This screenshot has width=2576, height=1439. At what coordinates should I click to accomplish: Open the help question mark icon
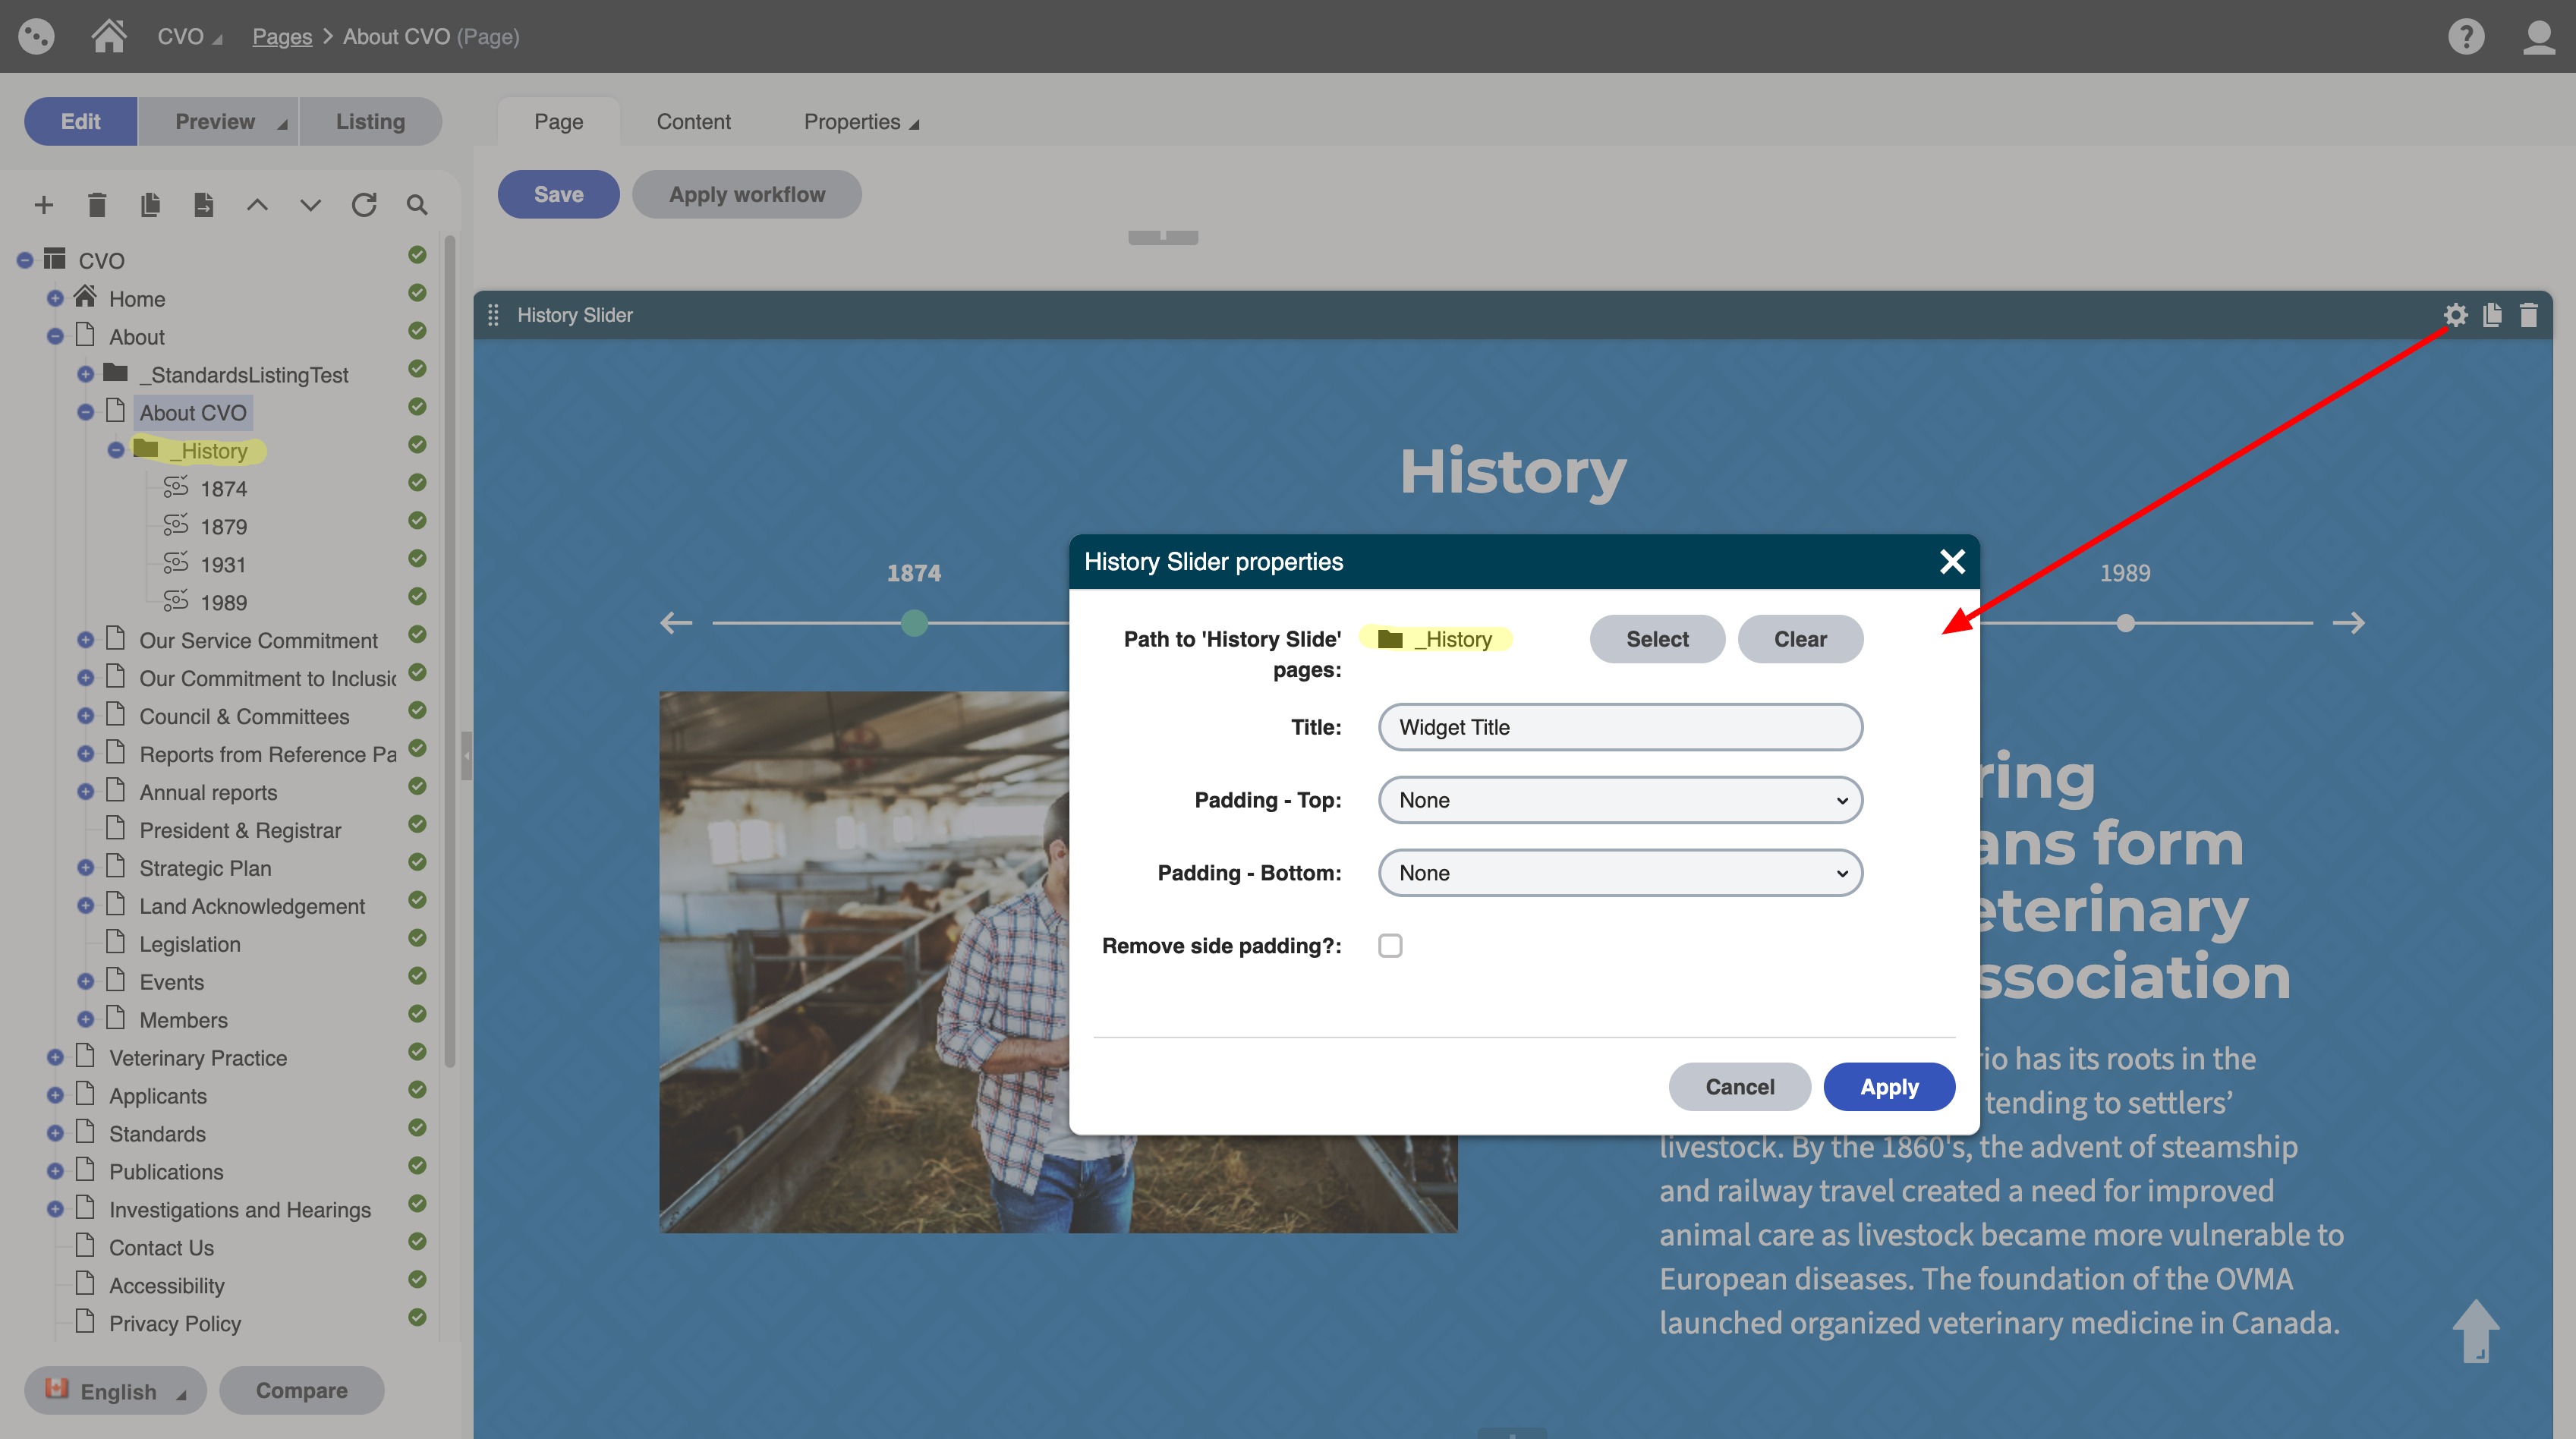[2466, 36]
